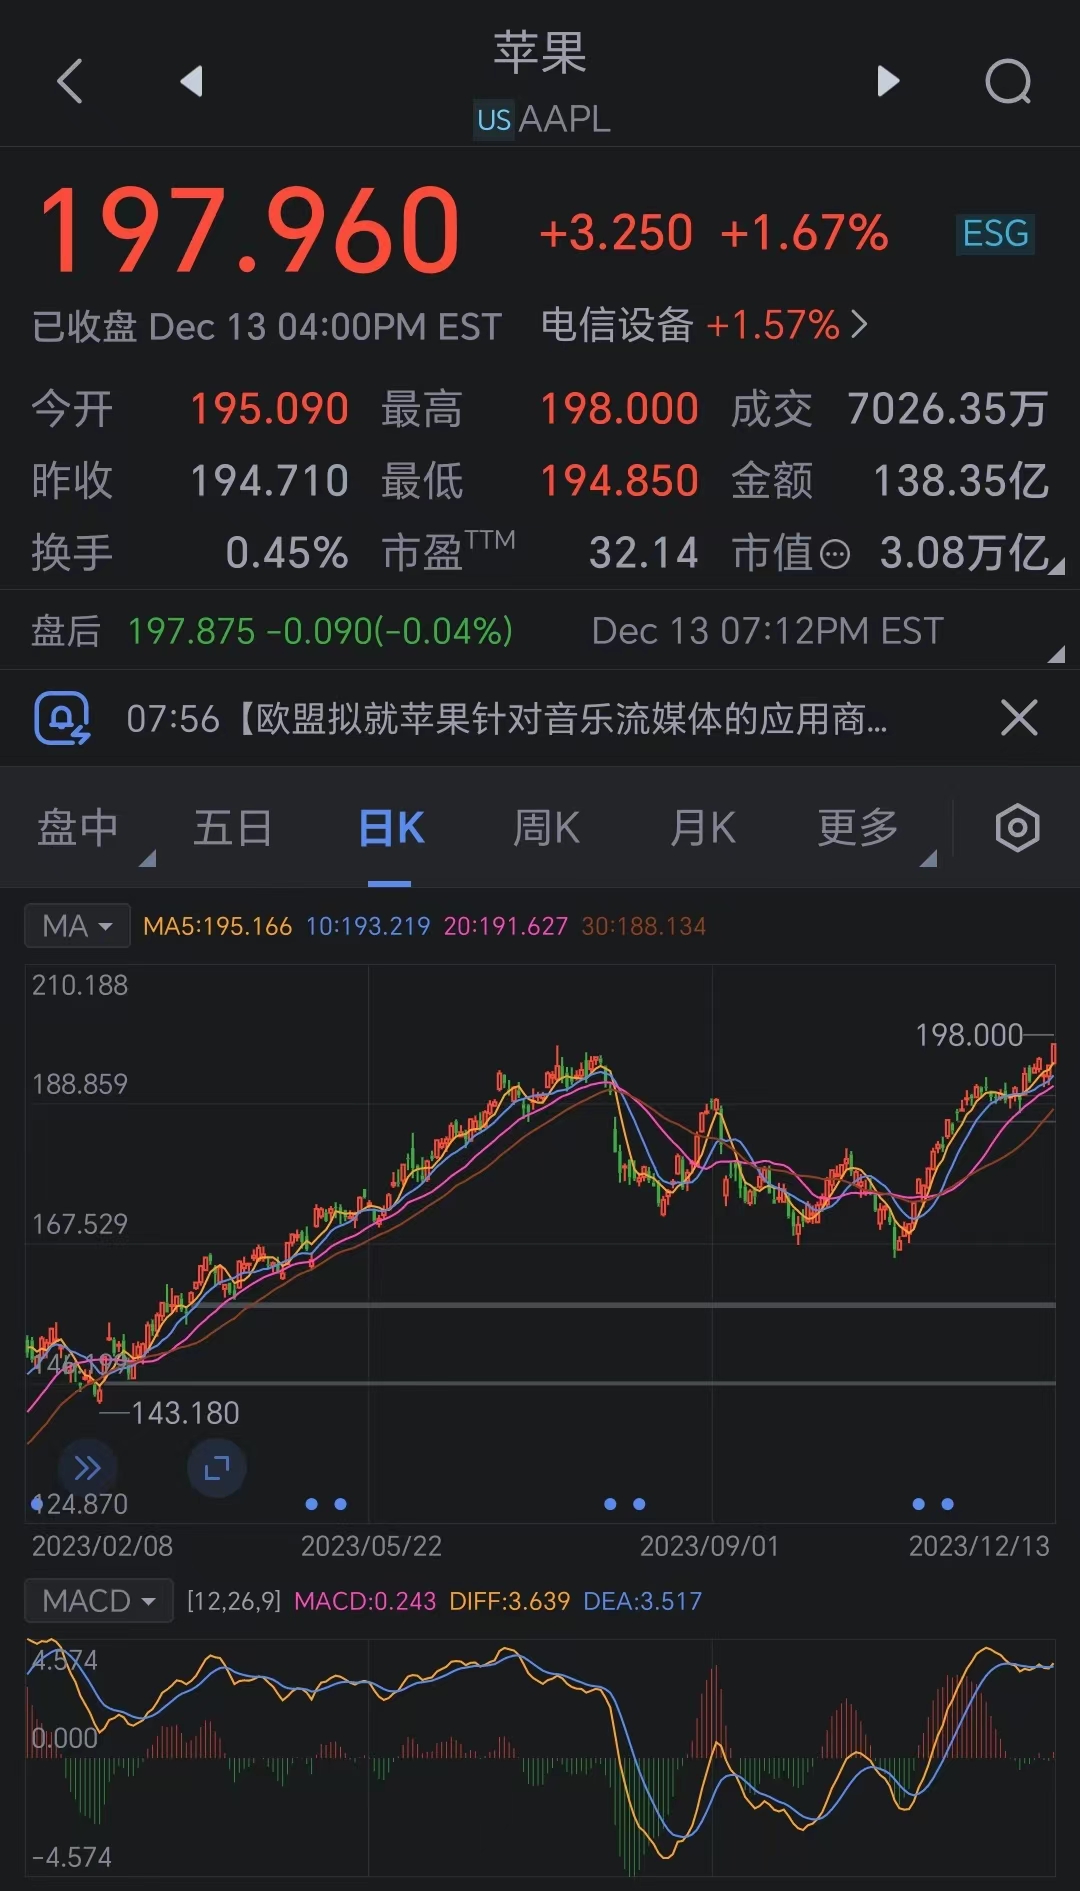Image resolution: width=1080 pixels, height=1891 pixels.
Task: Select the 月K monthly candlestick tab
Action: tap(703, 828)
